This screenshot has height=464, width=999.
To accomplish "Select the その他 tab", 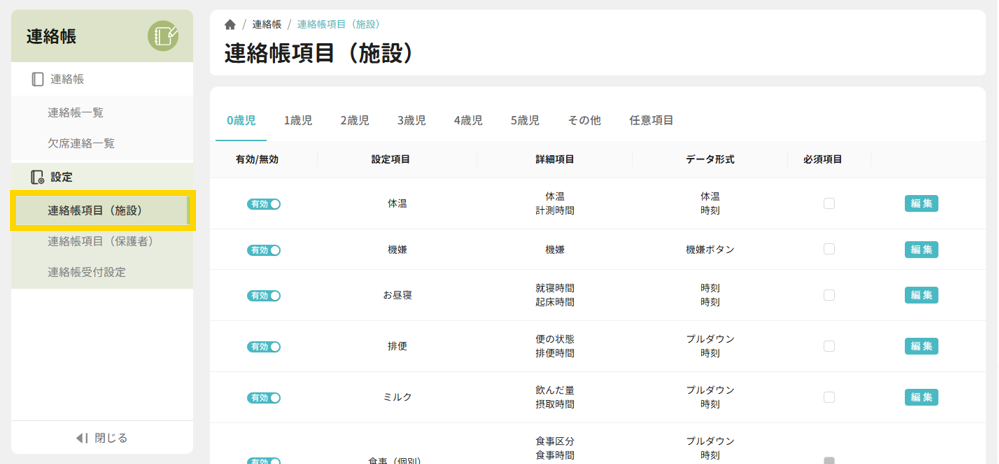I will pos(584,120).
